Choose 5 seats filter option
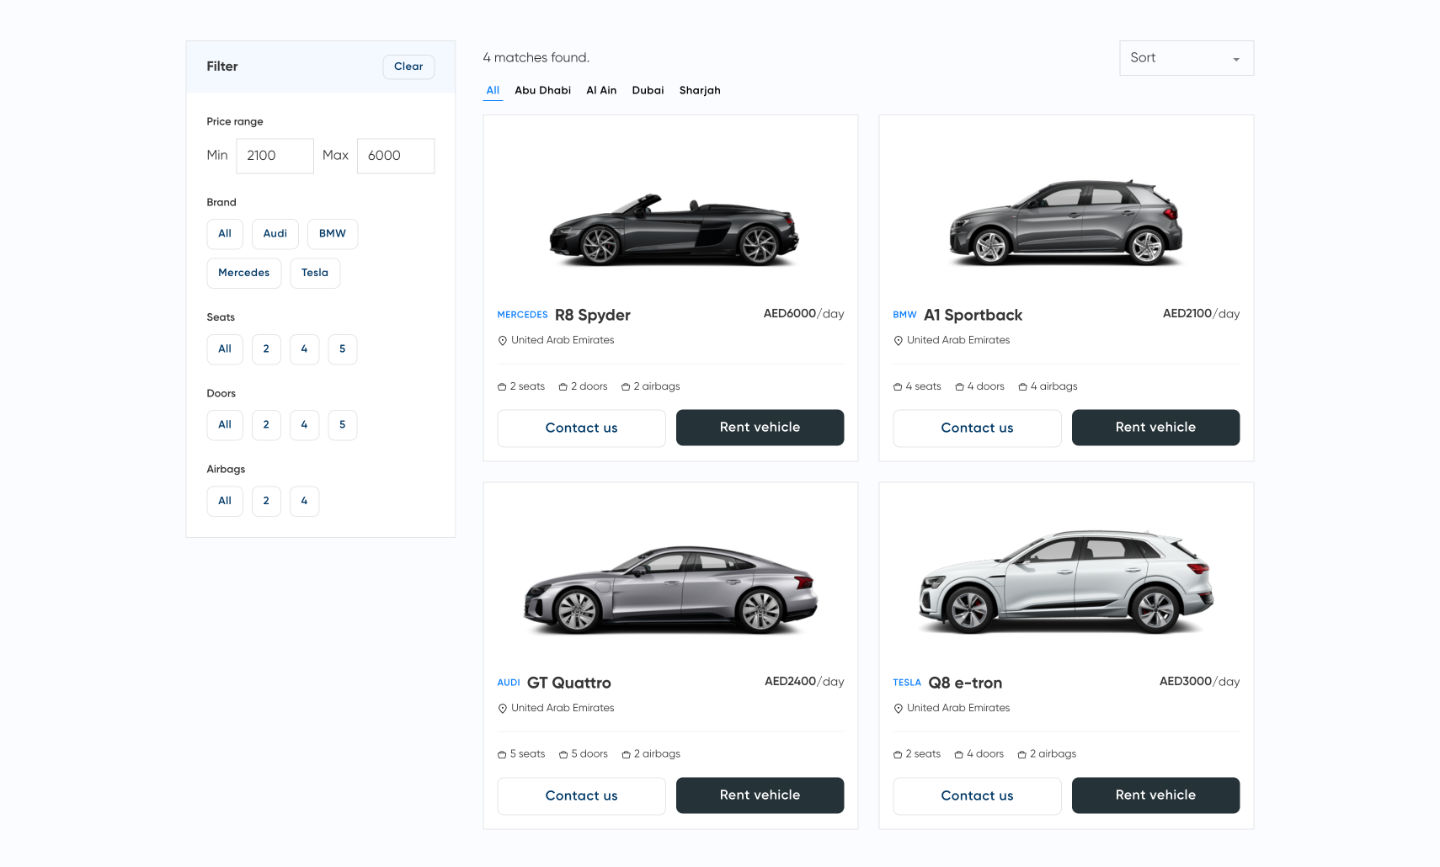The width and height of the screenshot is (1440, 867). (342, 349)
